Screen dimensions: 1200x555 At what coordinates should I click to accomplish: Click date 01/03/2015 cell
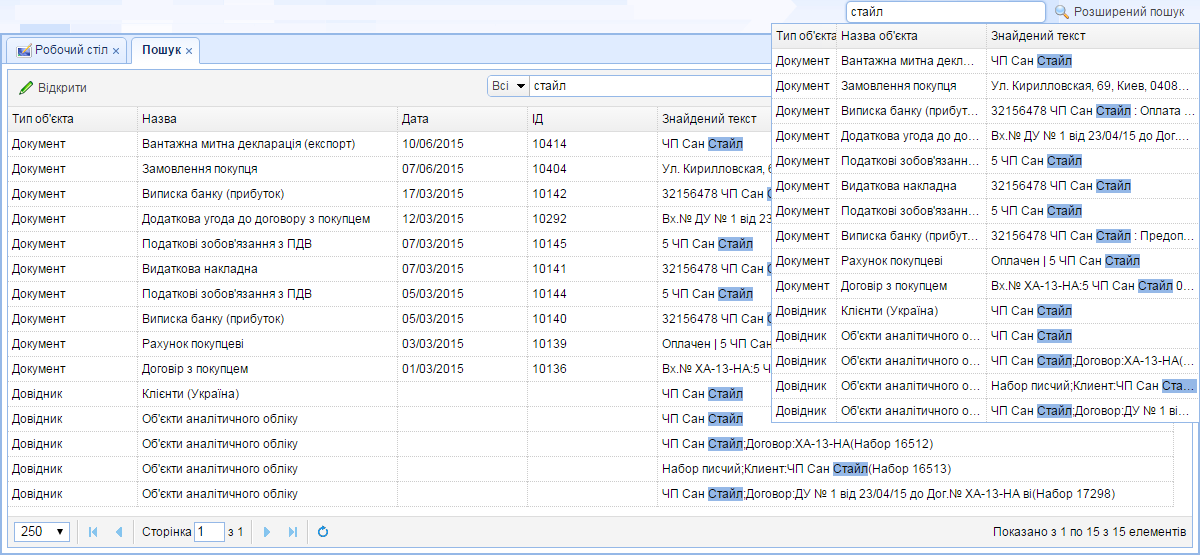pyautogui.click(x=462, y=369)
